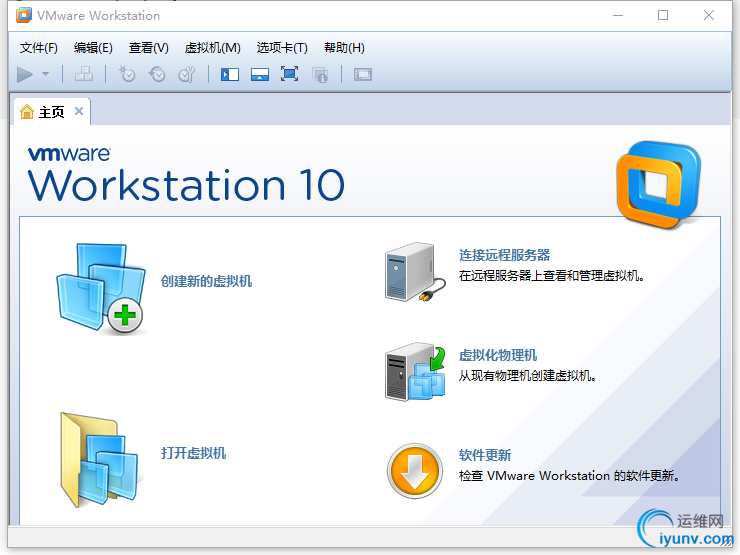Click the orange software update download icon
740x555 pixels.
[415, 471]
